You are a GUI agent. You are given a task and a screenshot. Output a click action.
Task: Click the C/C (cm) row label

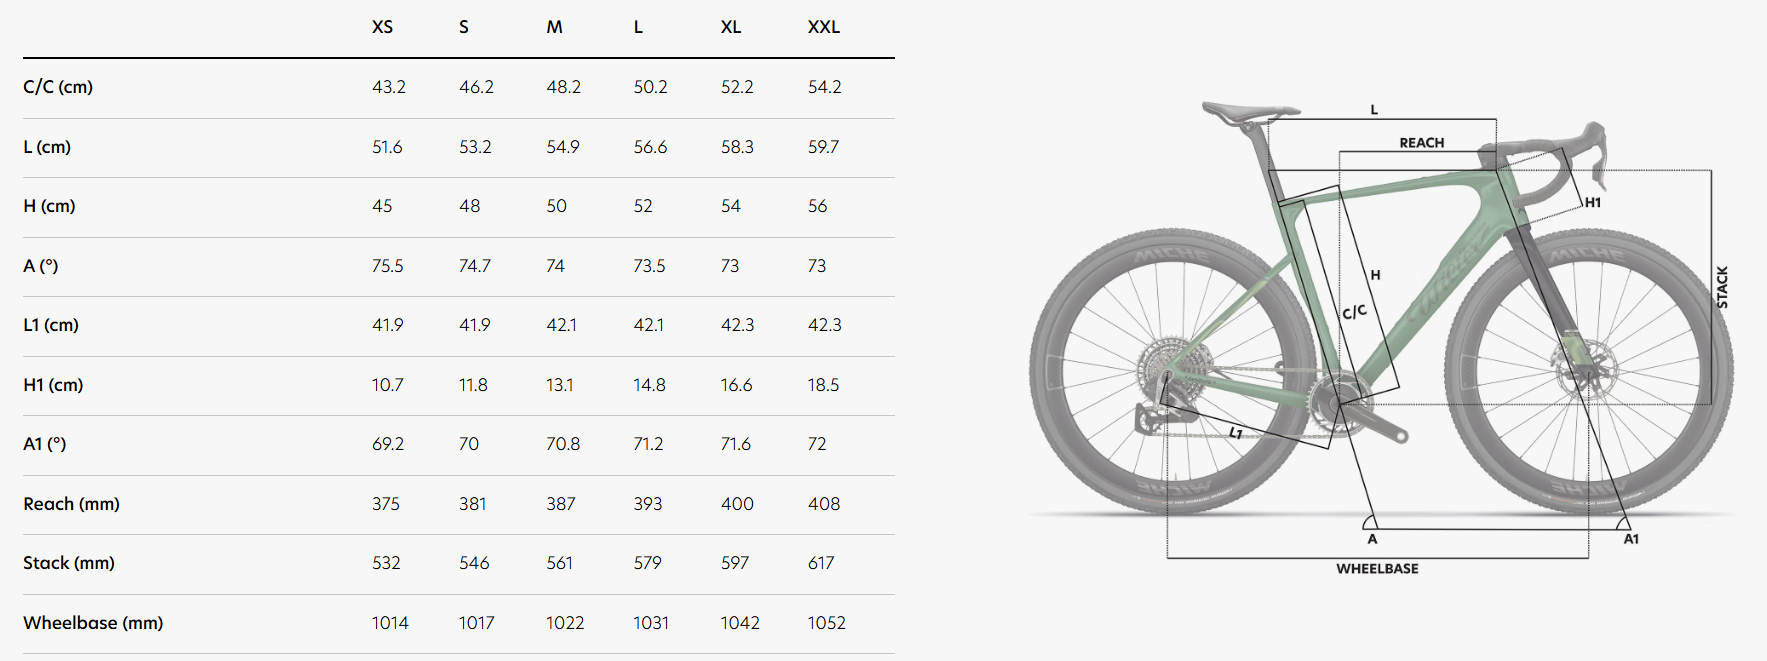pyautogui.click(x=58, y=87)
